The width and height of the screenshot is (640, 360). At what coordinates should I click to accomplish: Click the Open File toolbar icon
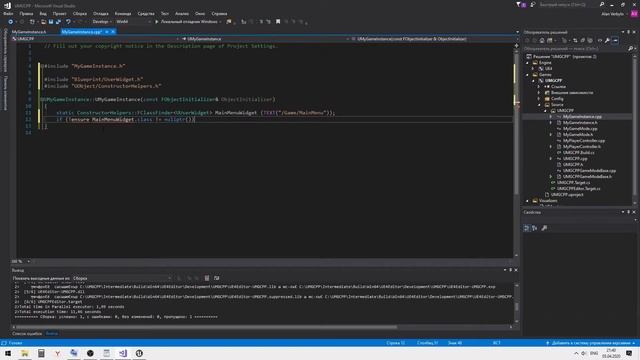pyautogui.click(x=43, y=22)
